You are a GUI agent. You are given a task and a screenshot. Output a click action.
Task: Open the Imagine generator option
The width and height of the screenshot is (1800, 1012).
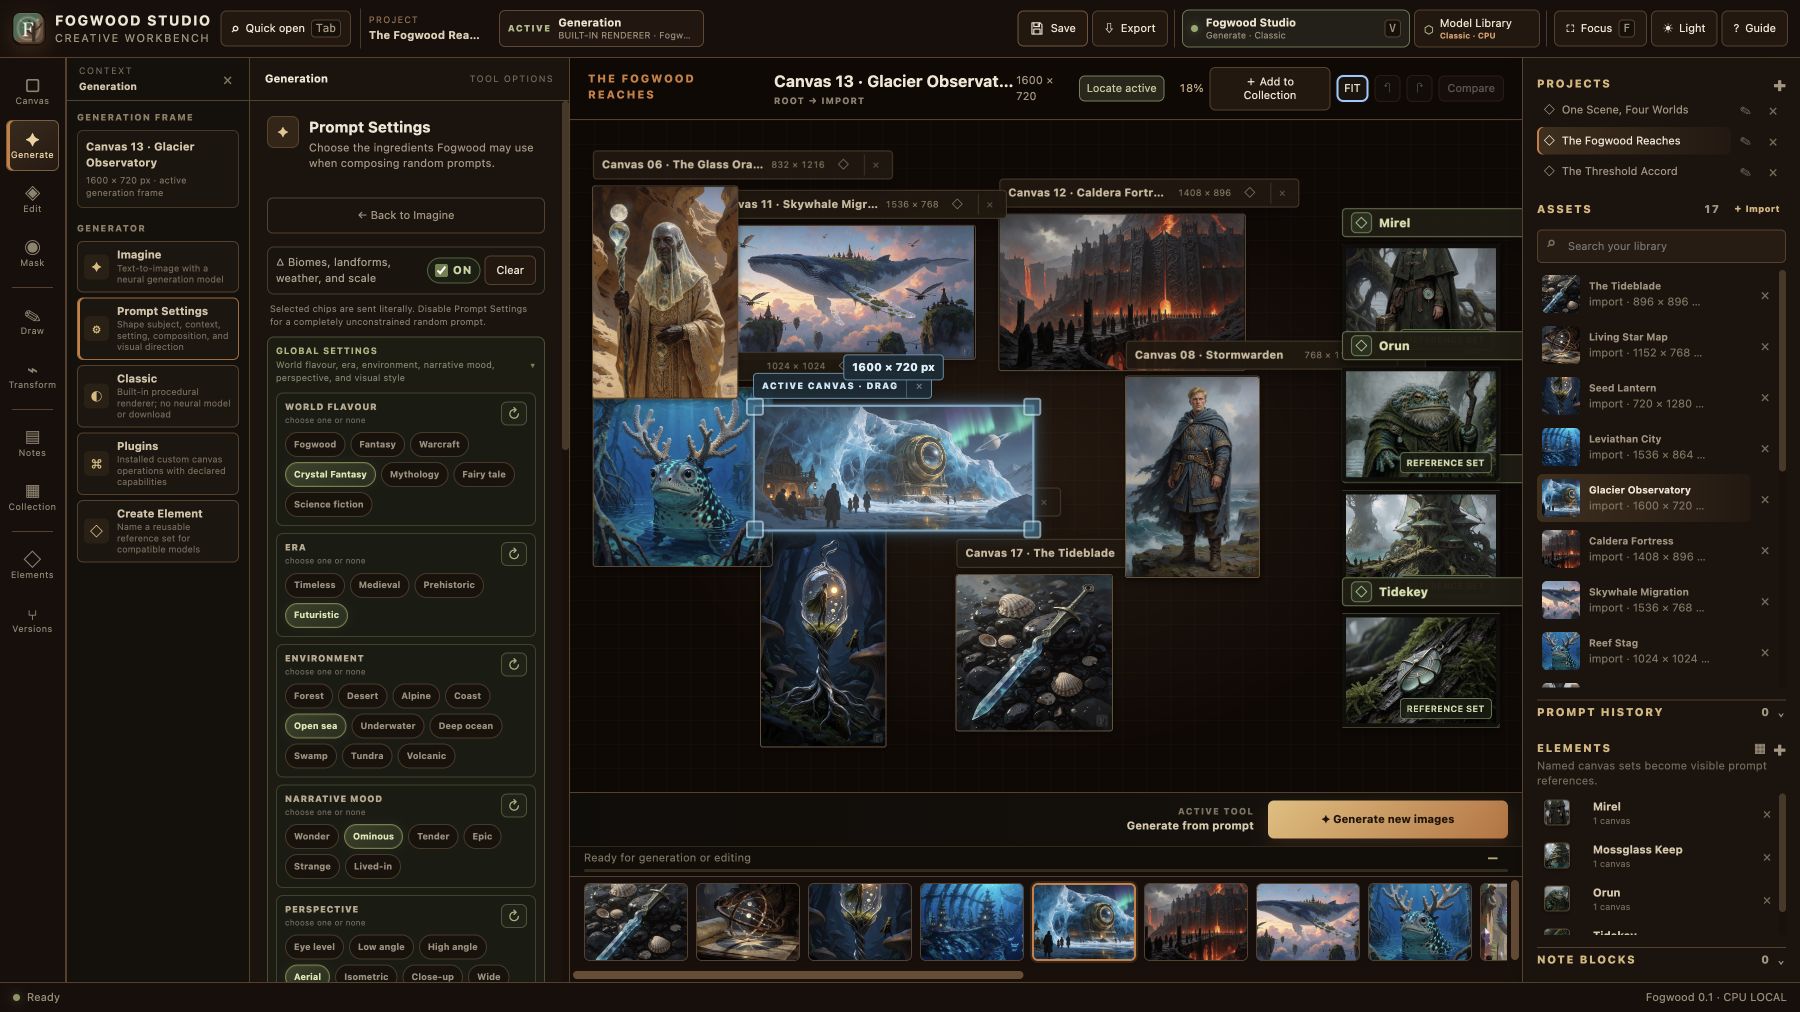158,267
